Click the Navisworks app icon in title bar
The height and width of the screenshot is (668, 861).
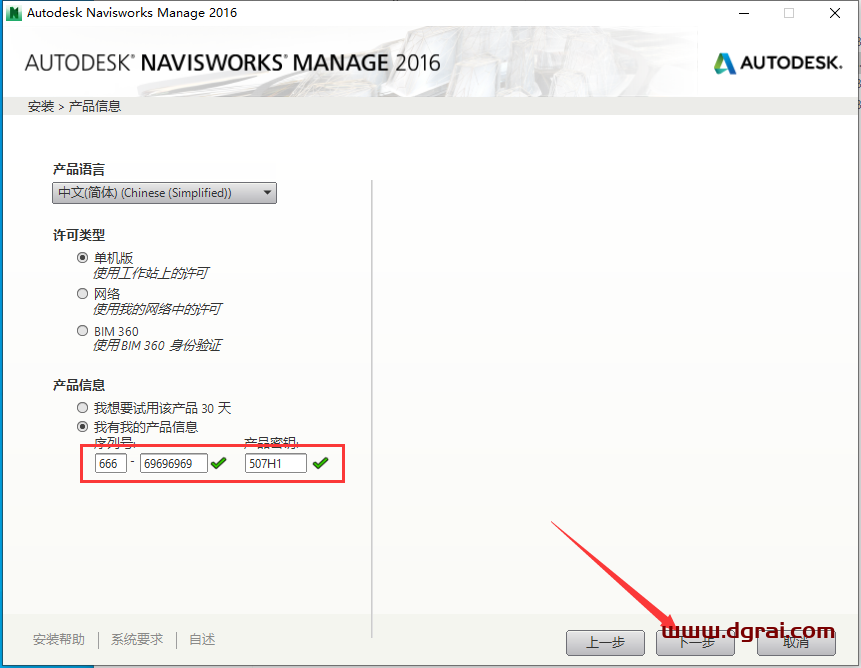pos(13,13)
